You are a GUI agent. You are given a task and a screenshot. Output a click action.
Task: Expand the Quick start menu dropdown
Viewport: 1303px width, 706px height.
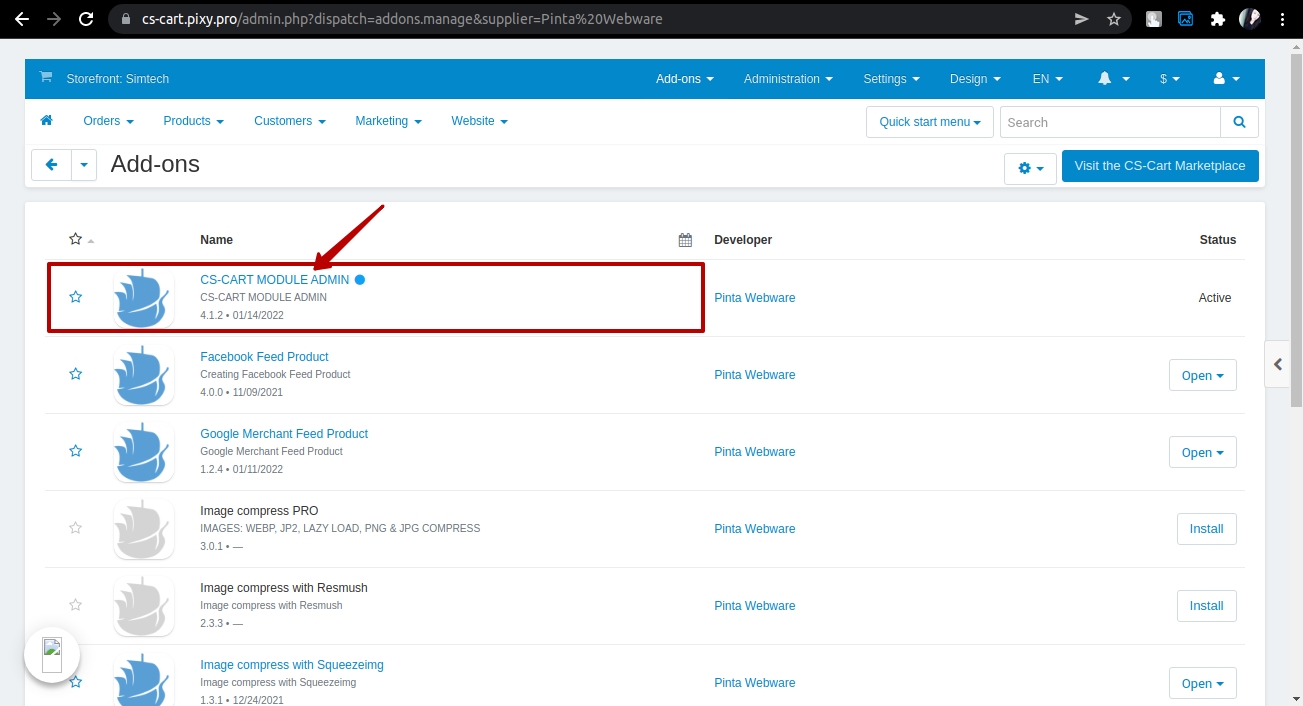pos(929,122)
